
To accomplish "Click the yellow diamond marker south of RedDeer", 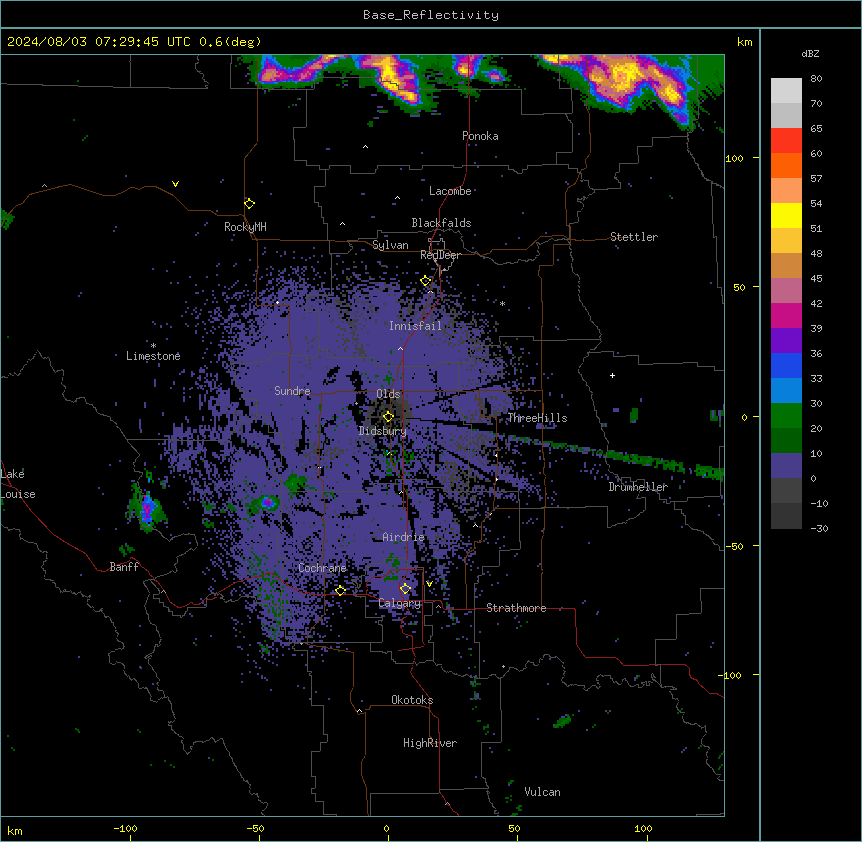I will [426, 281].
